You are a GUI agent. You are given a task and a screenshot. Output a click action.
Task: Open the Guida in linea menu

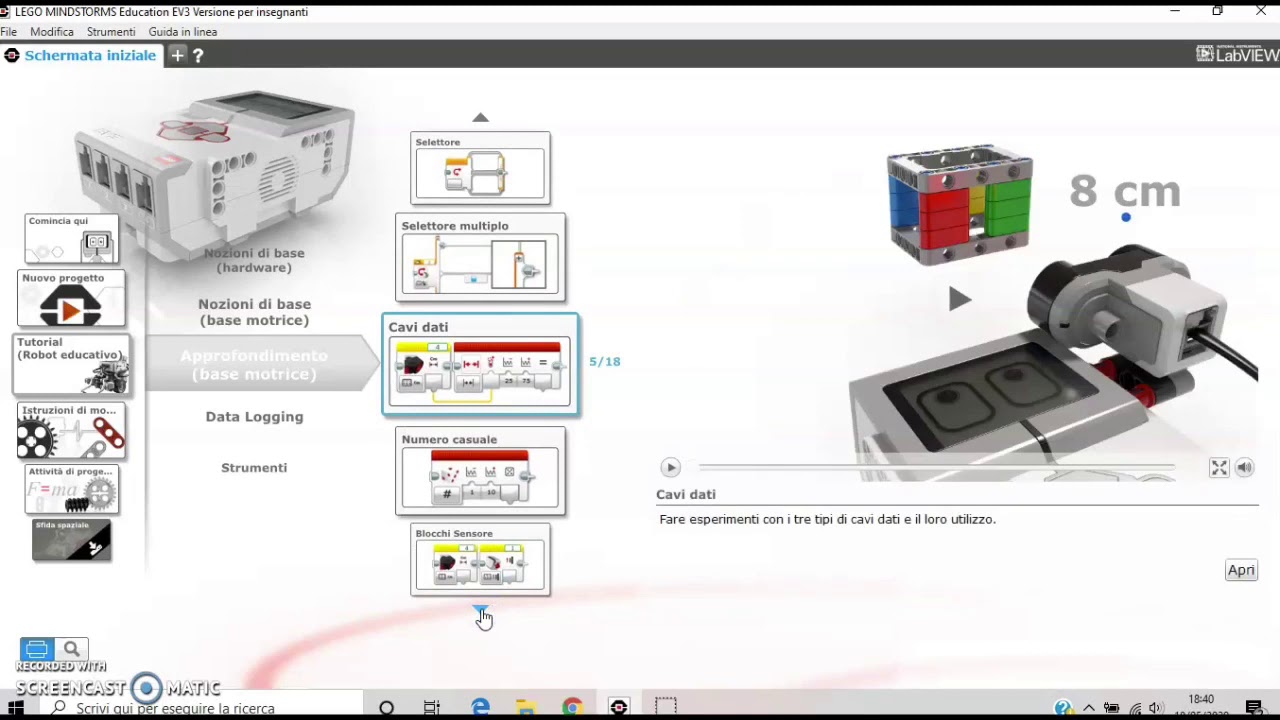(x=183, y=32)
